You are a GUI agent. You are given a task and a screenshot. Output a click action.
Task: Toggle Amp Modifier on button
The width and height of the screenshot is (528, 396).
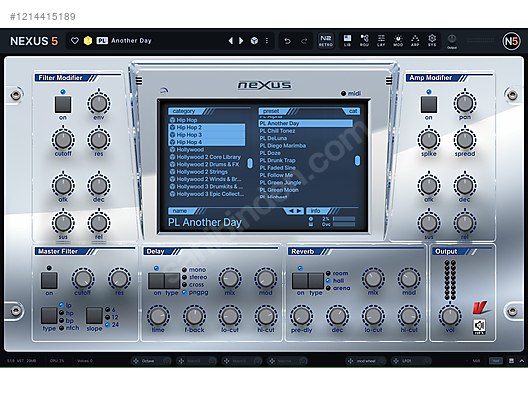[429, 104]
